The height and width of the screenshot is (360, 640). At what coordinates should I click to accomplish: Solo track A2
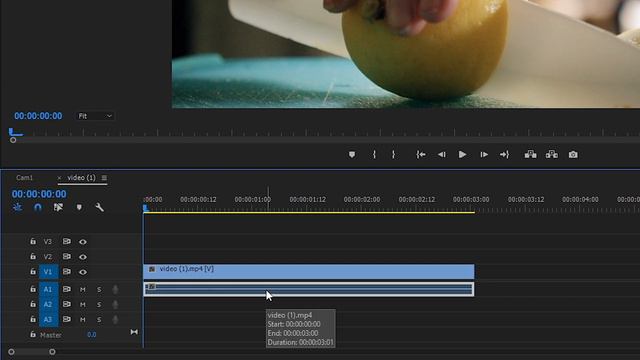pos(99,304)
